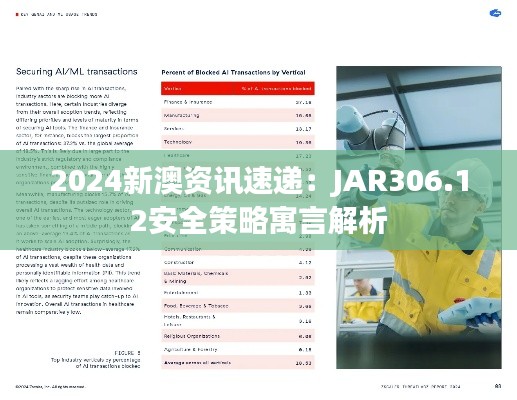Select the 'Agriculture & Forestry' row label
The image size is (517, 400).
point(190,349)
